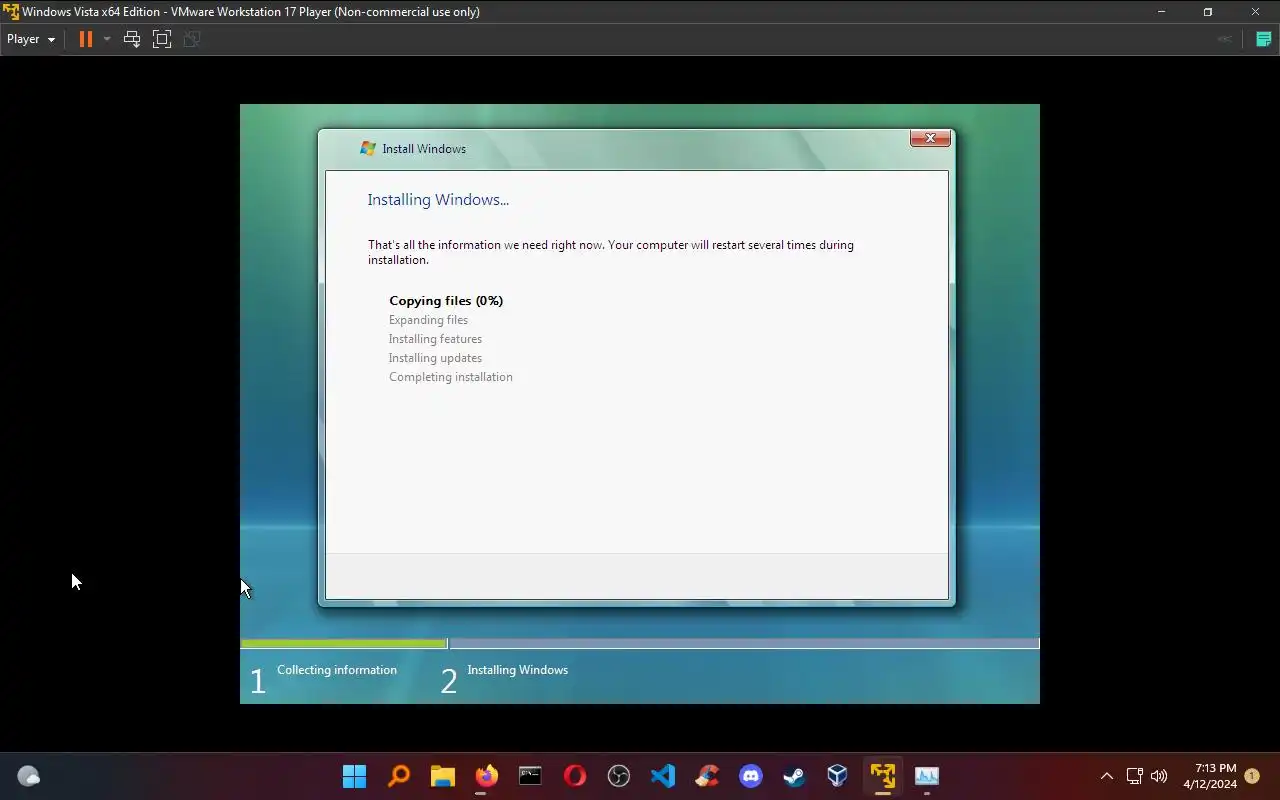Click the Windows flag icon in the Install Windows title
Image resolution: width=1280 pixels, height=800 pixels.
(x=368, y=148)
